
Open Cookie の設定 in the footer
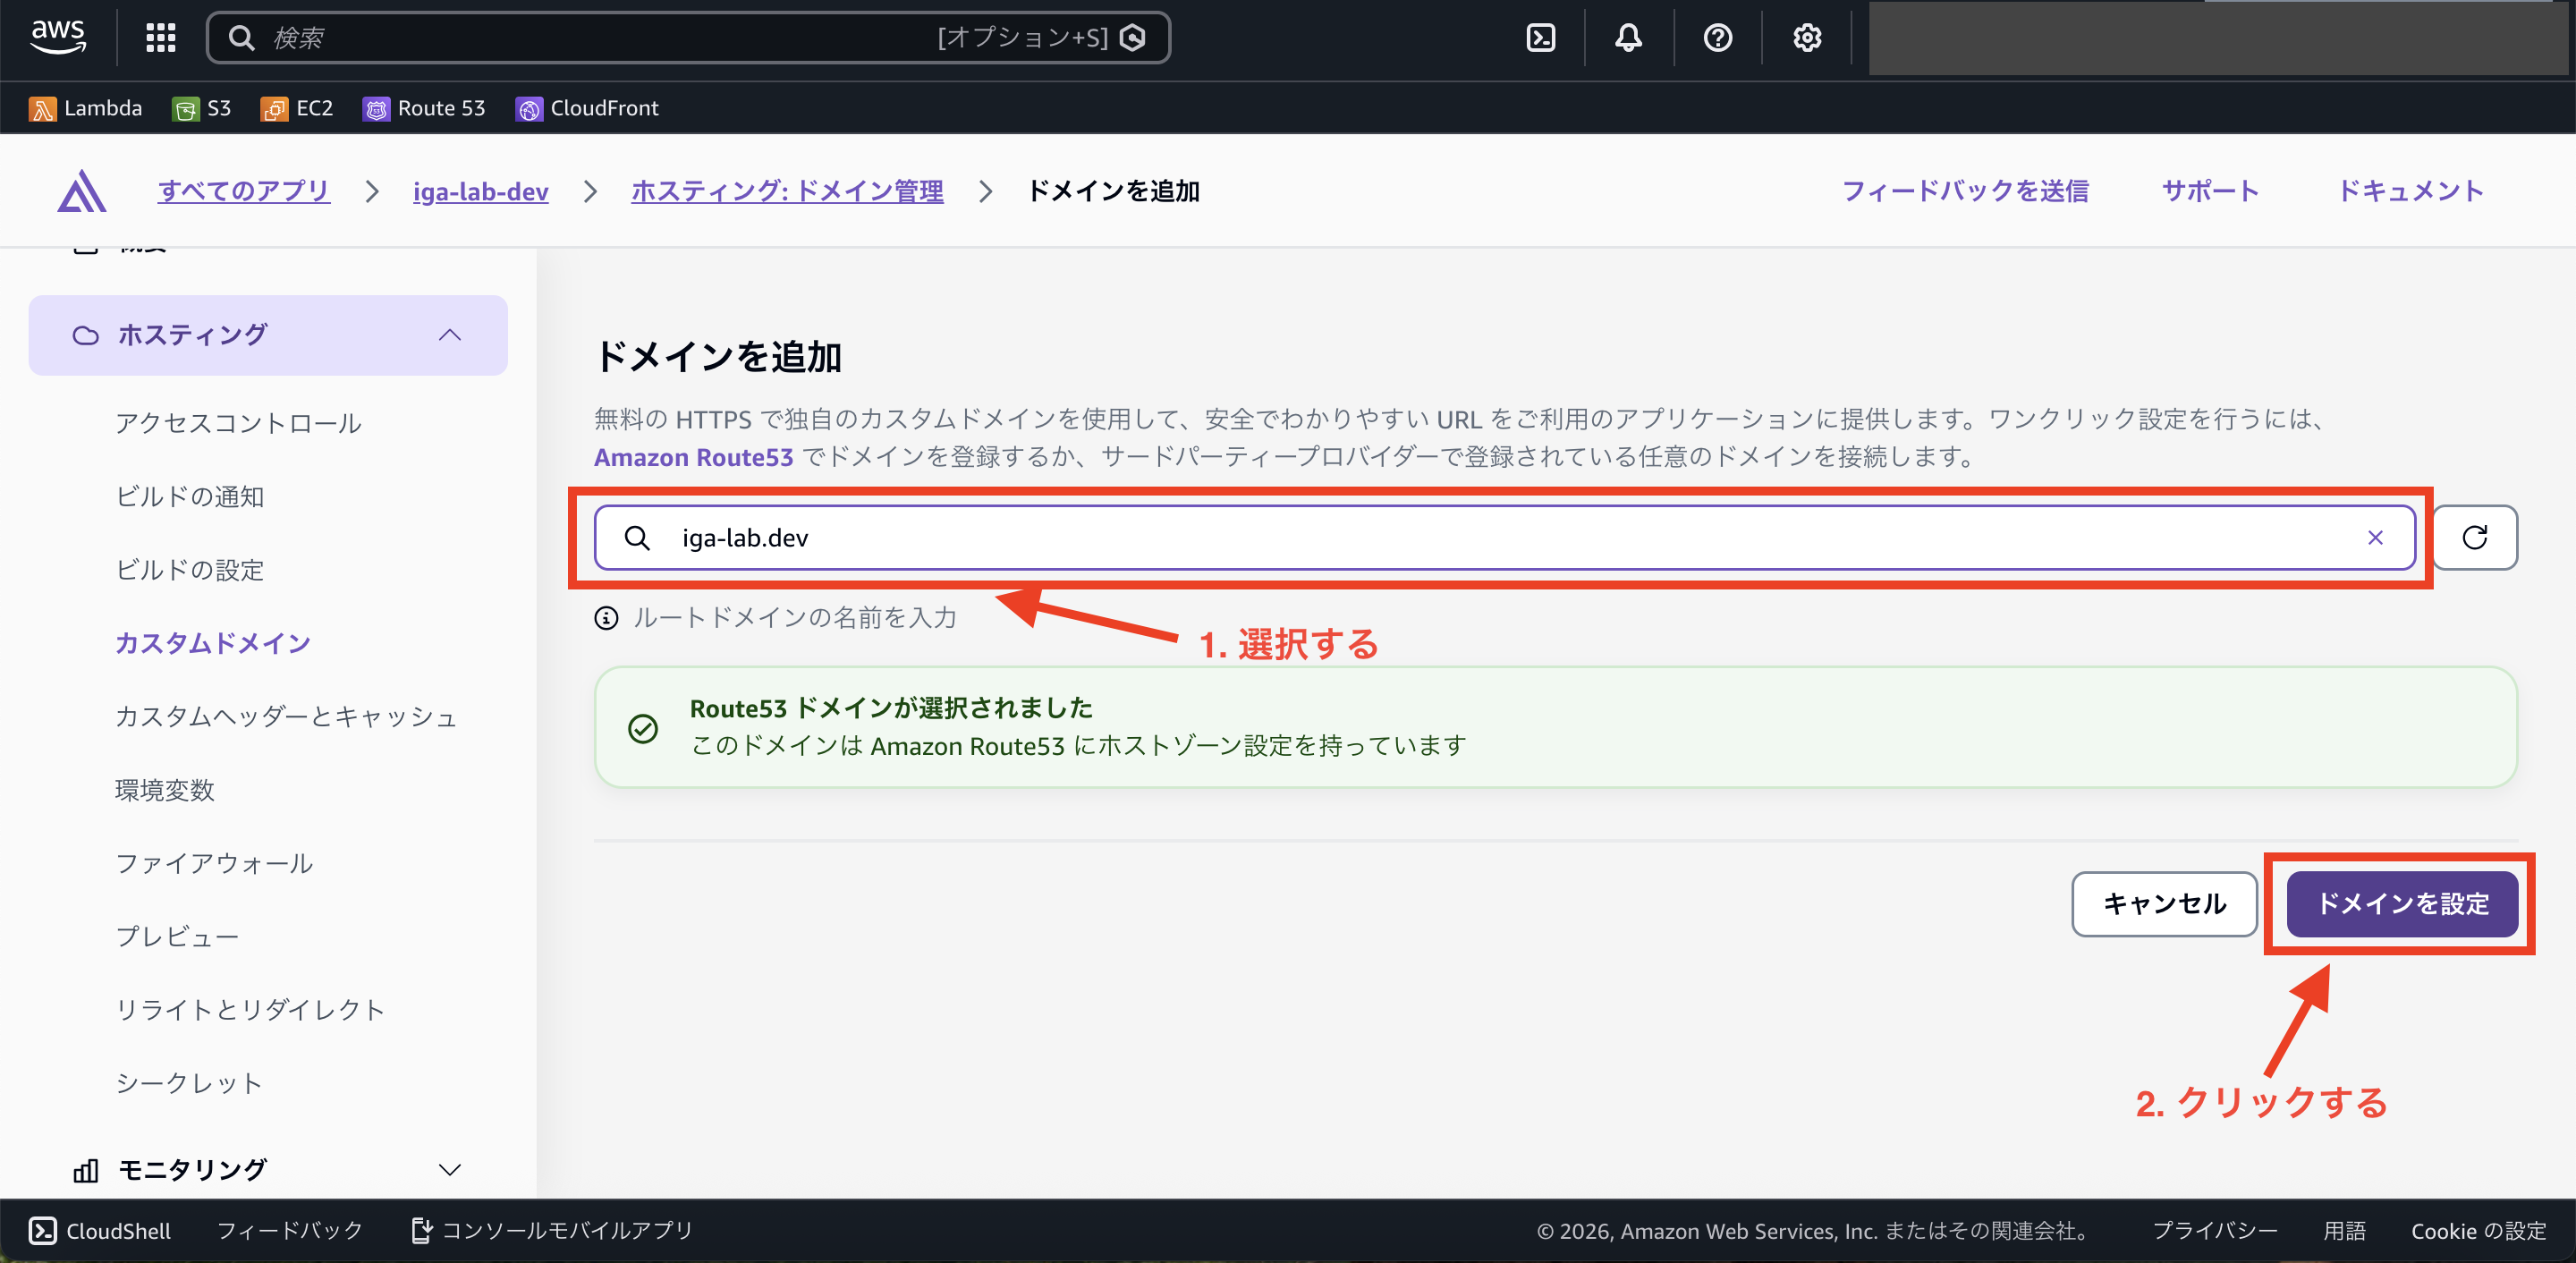click(2478, 1231)
